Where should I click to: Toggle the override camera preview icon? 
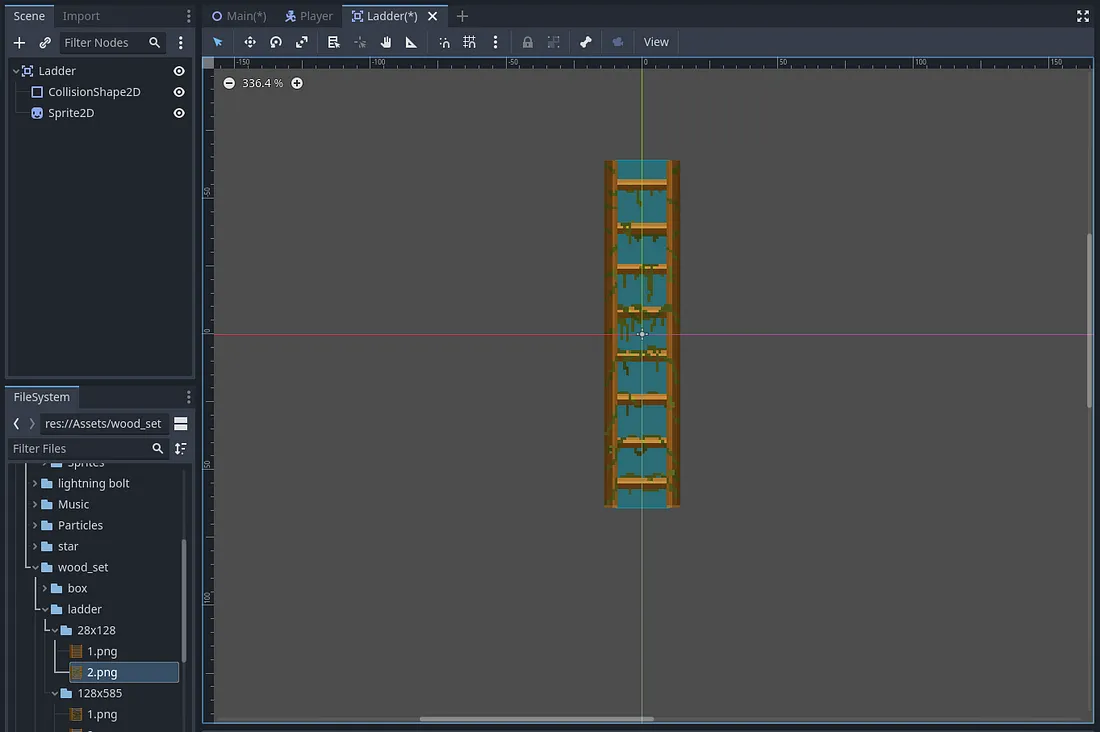coord(617,42)
